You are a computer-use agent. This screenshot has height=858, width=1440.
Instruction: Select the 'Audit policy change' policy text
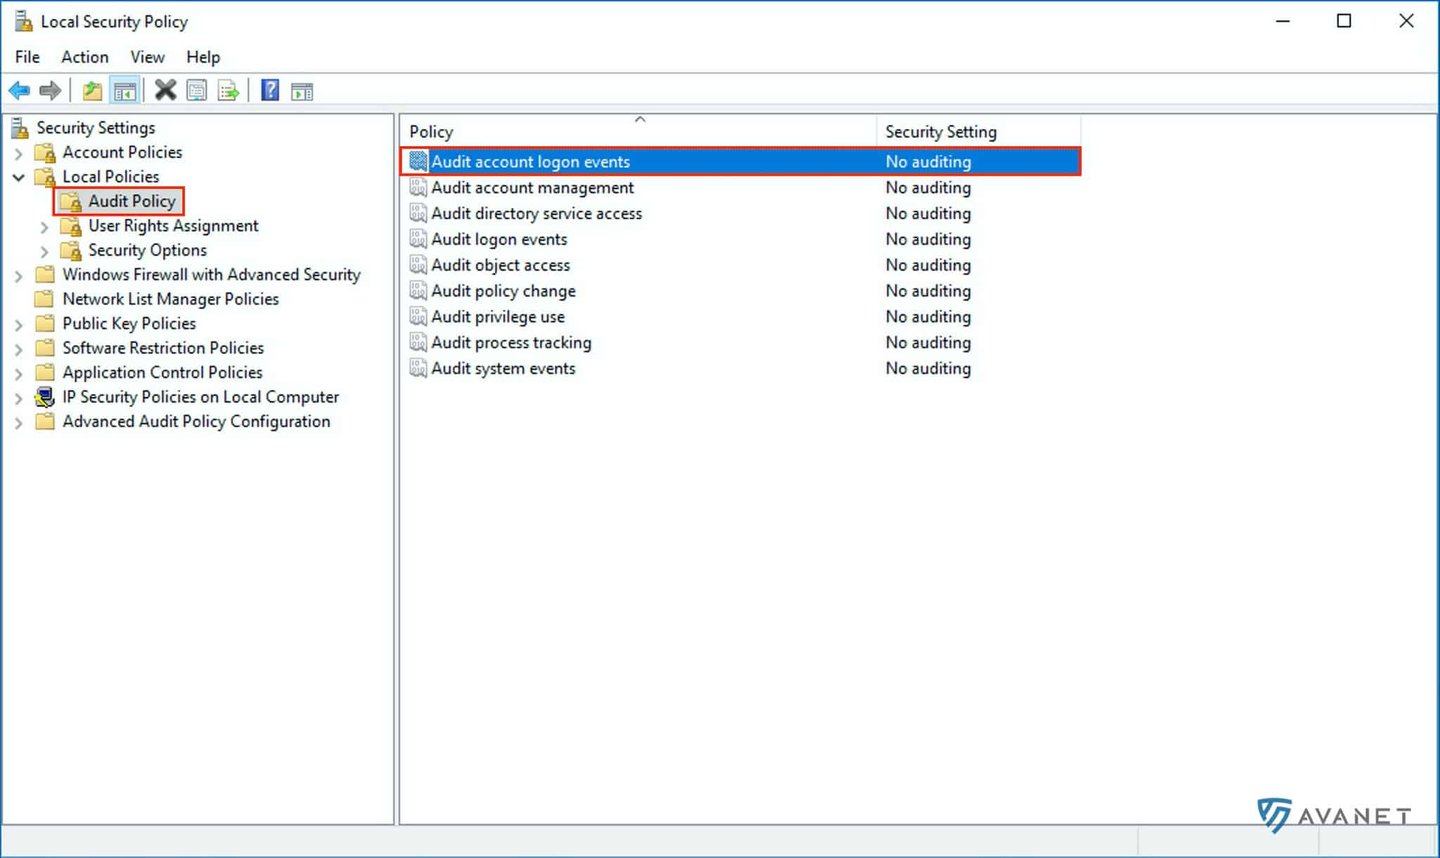pos(504,291)
